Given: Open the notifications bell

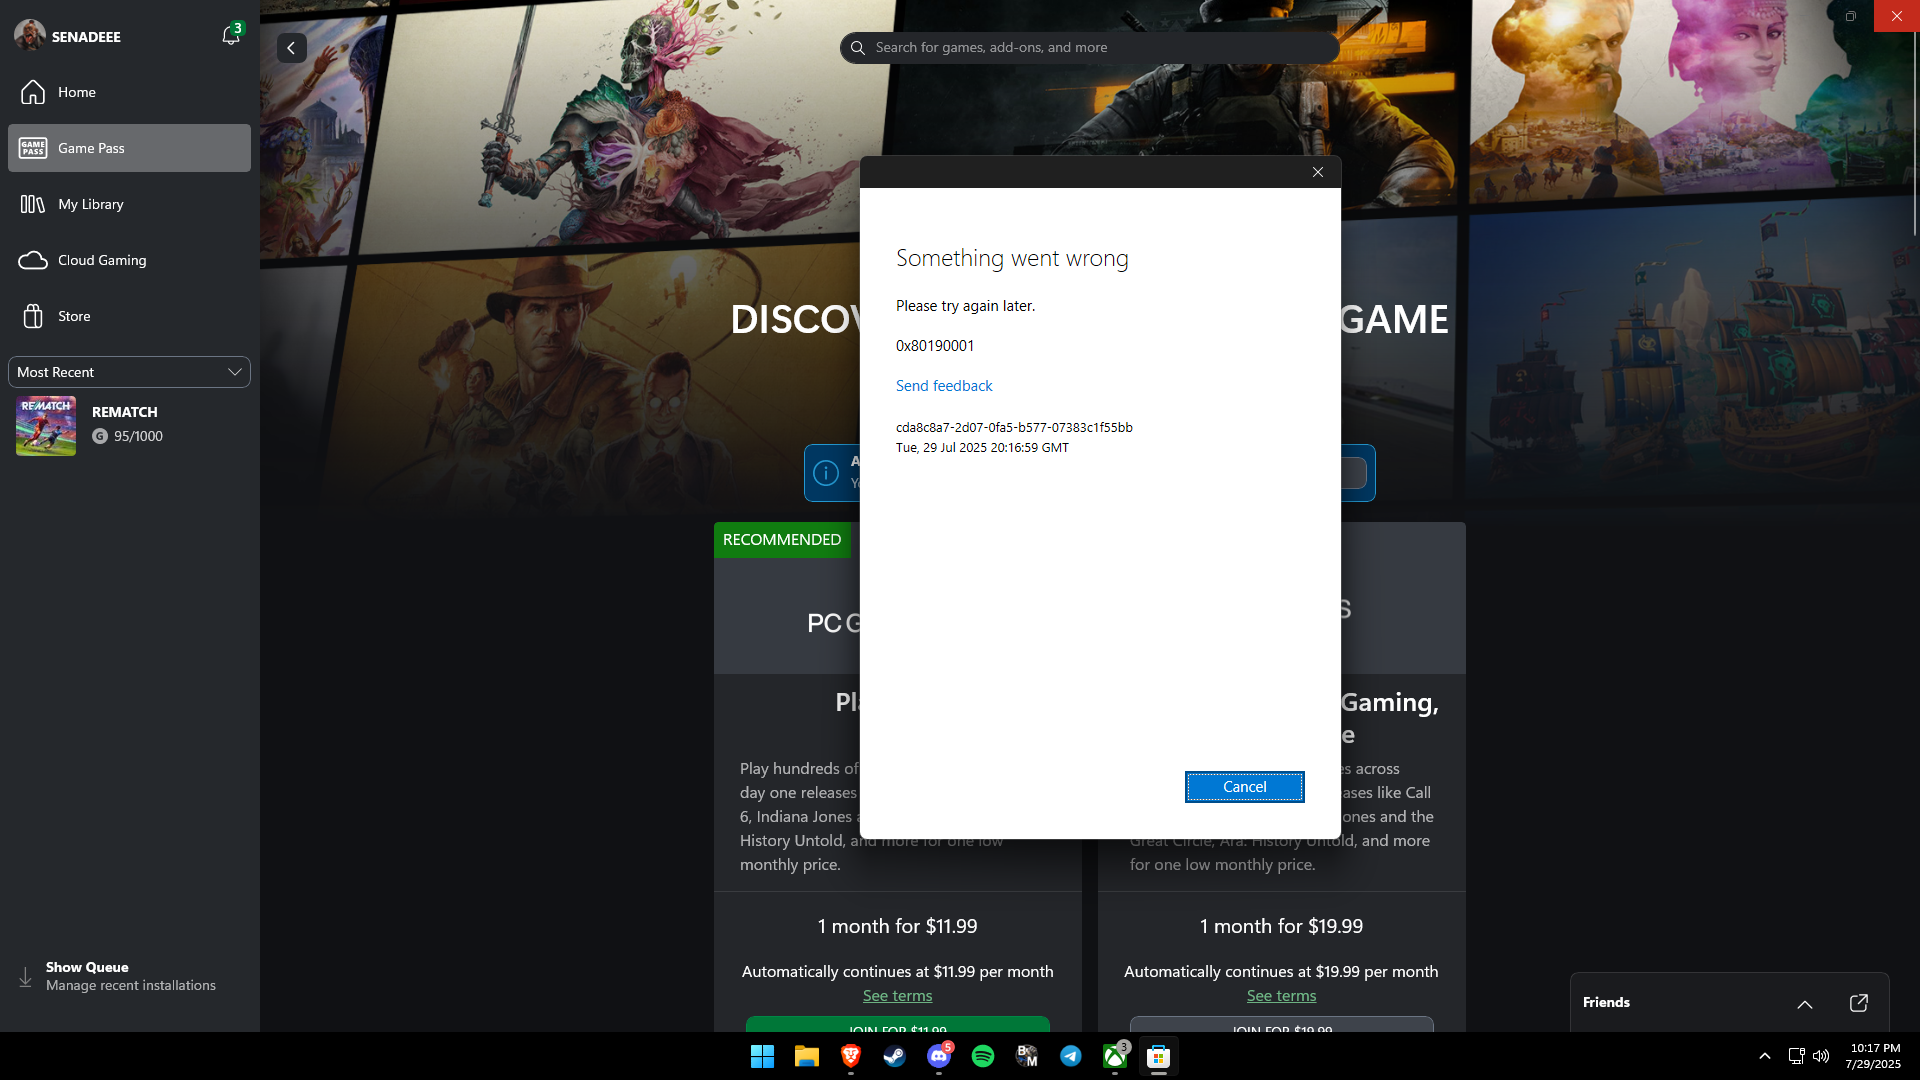Looking at the screenshot, I should pyautogui.click(x=231, y=35).
